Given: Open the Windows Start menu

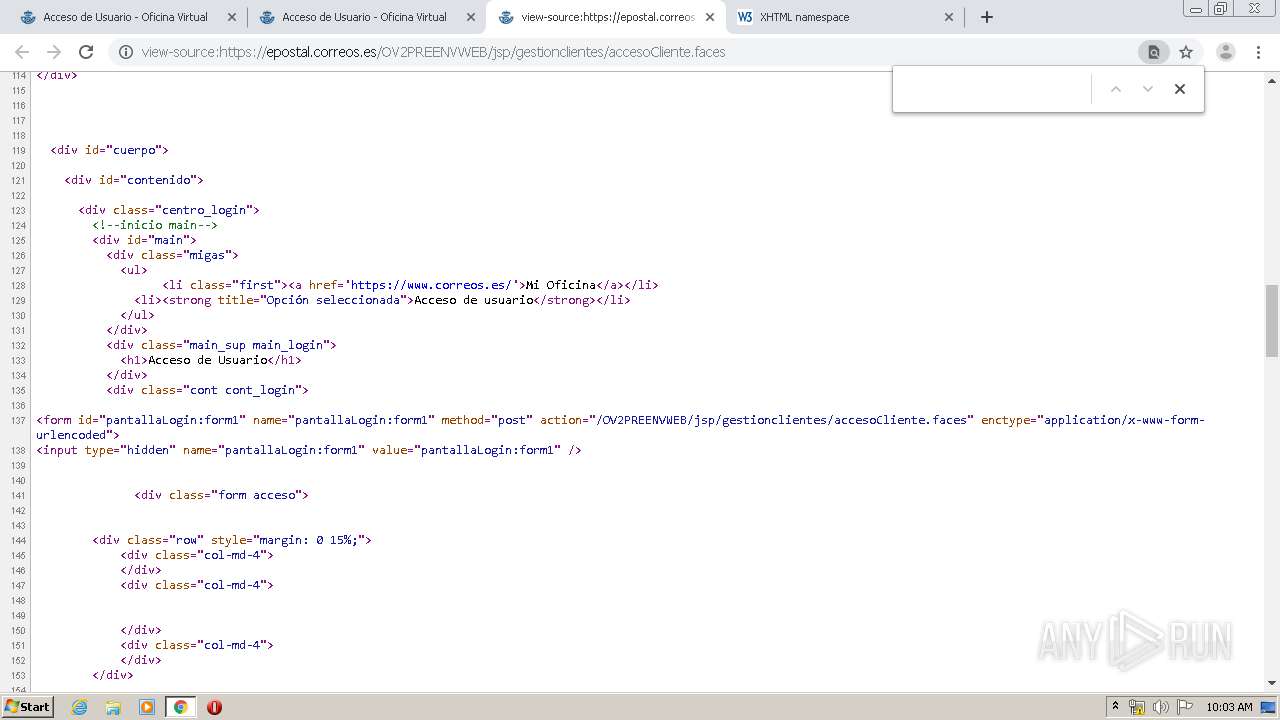Looking at the screenshot, I should pyautogui.click(x=28, y=707).
